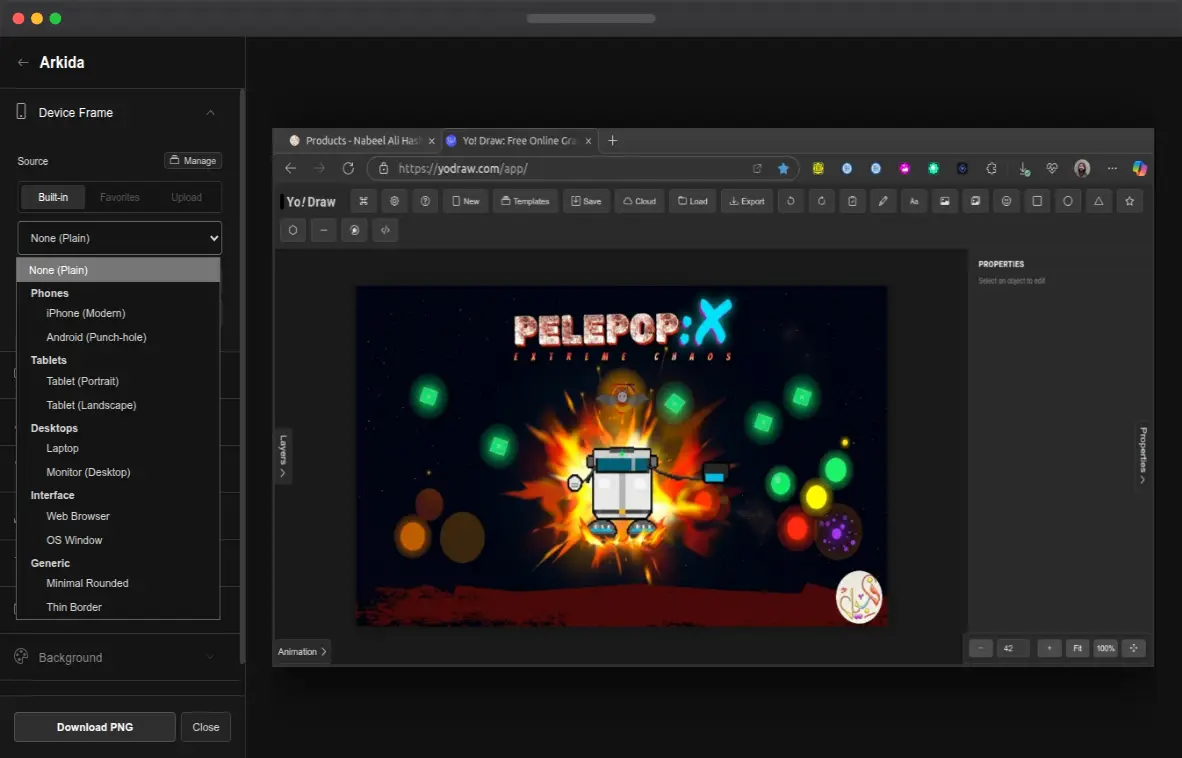Switch to the Favorites source tab
This screenshot has height=758, width=1182.
click(x=120, y=197)
